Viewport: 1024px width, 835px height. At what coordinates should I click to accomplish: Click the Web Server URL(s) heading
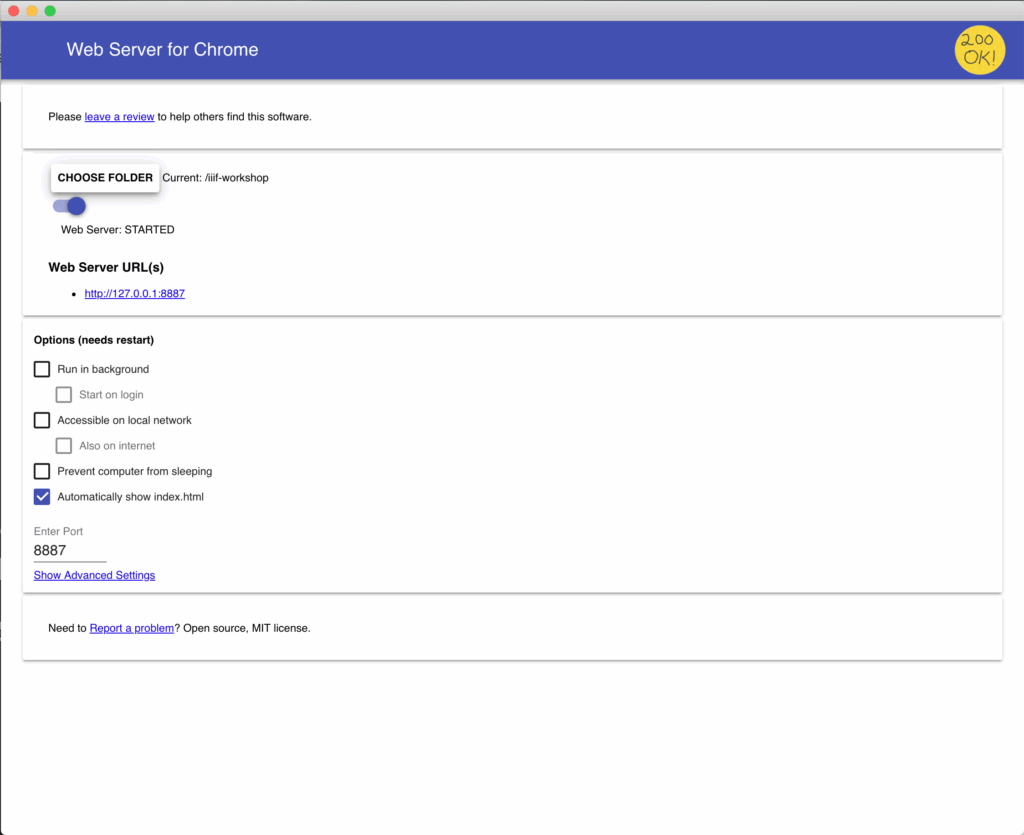pyautogui.click(x=106, y=267)
